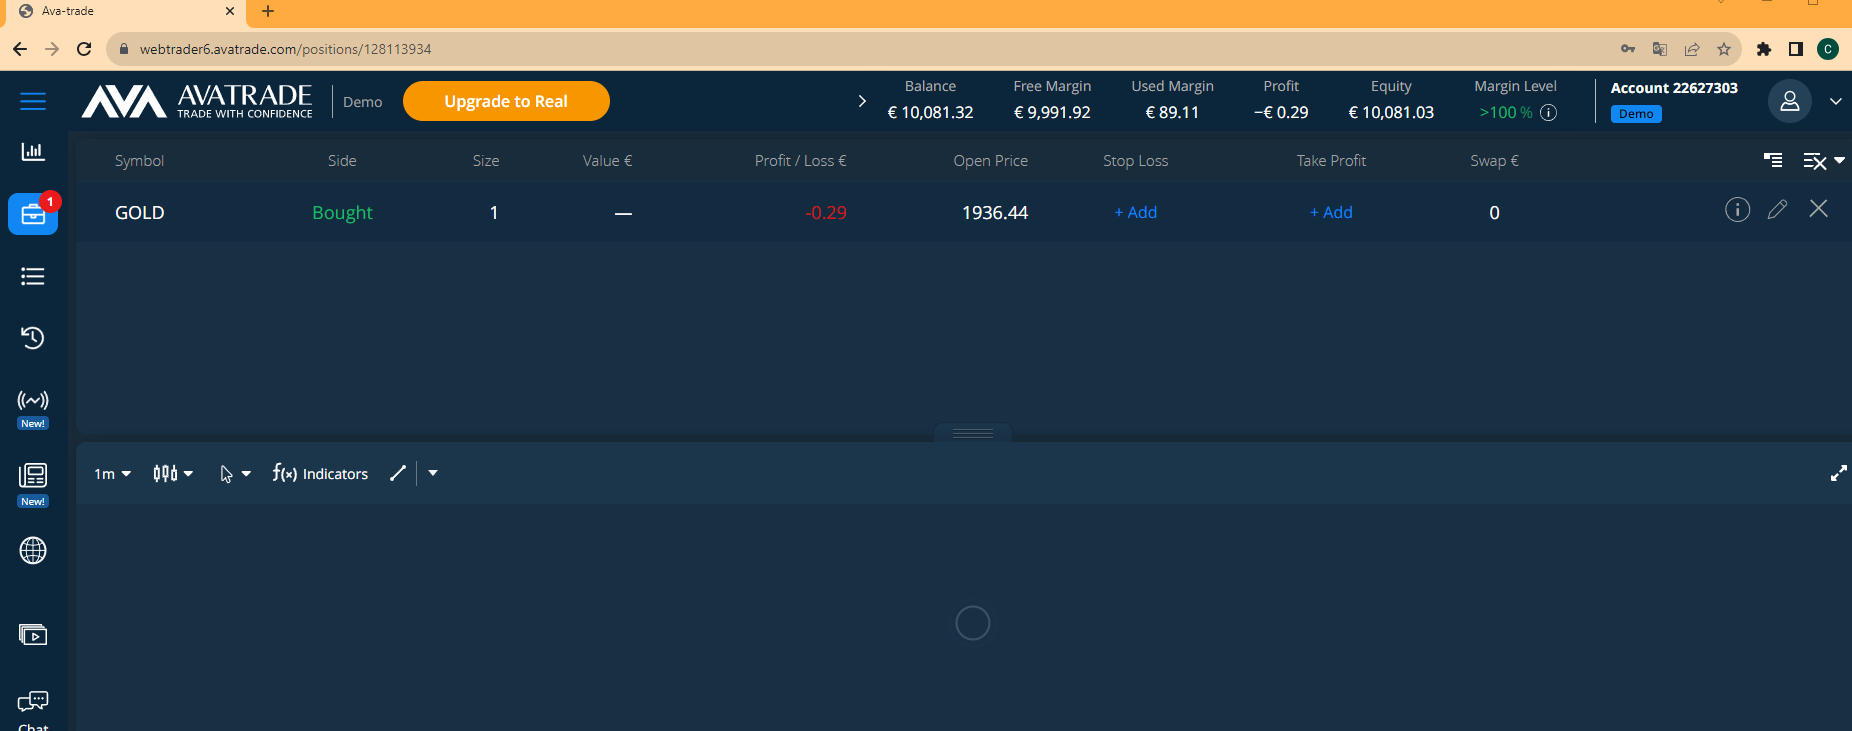Viewport: 1852px width, 731px height.
Task: Click the Bought side value
Action: pyautogui.click(x=342, y=213)
